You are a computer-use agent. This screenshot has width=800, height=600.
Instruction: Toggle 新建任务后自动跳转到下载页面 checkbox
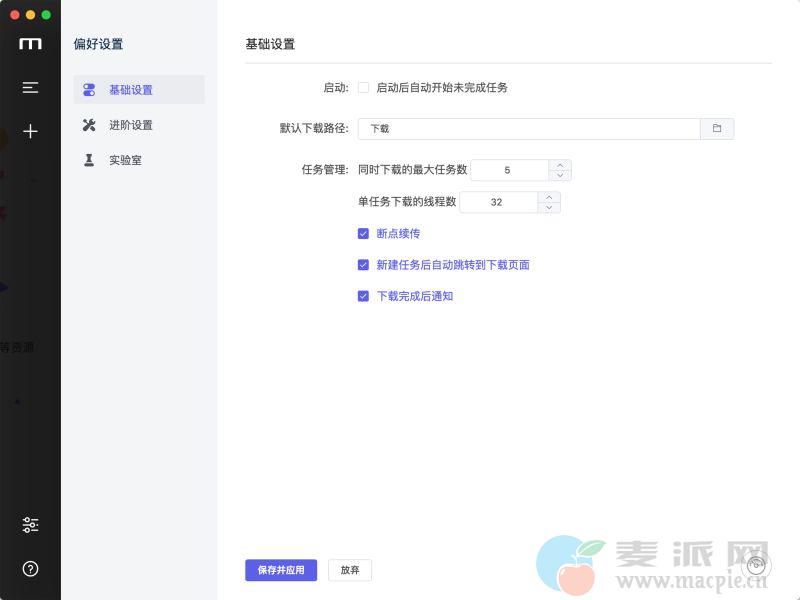pos(364,265)
